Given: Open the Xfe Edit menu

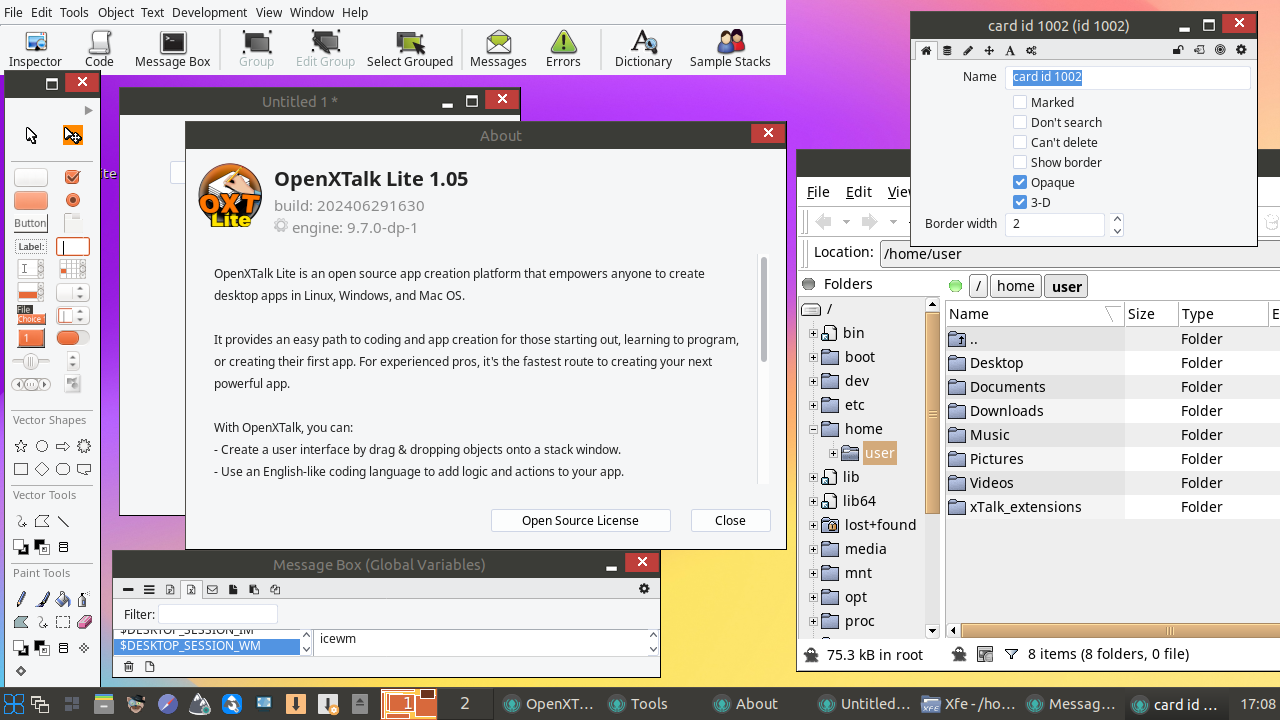Looking at the screenshot, I should 859,192.
